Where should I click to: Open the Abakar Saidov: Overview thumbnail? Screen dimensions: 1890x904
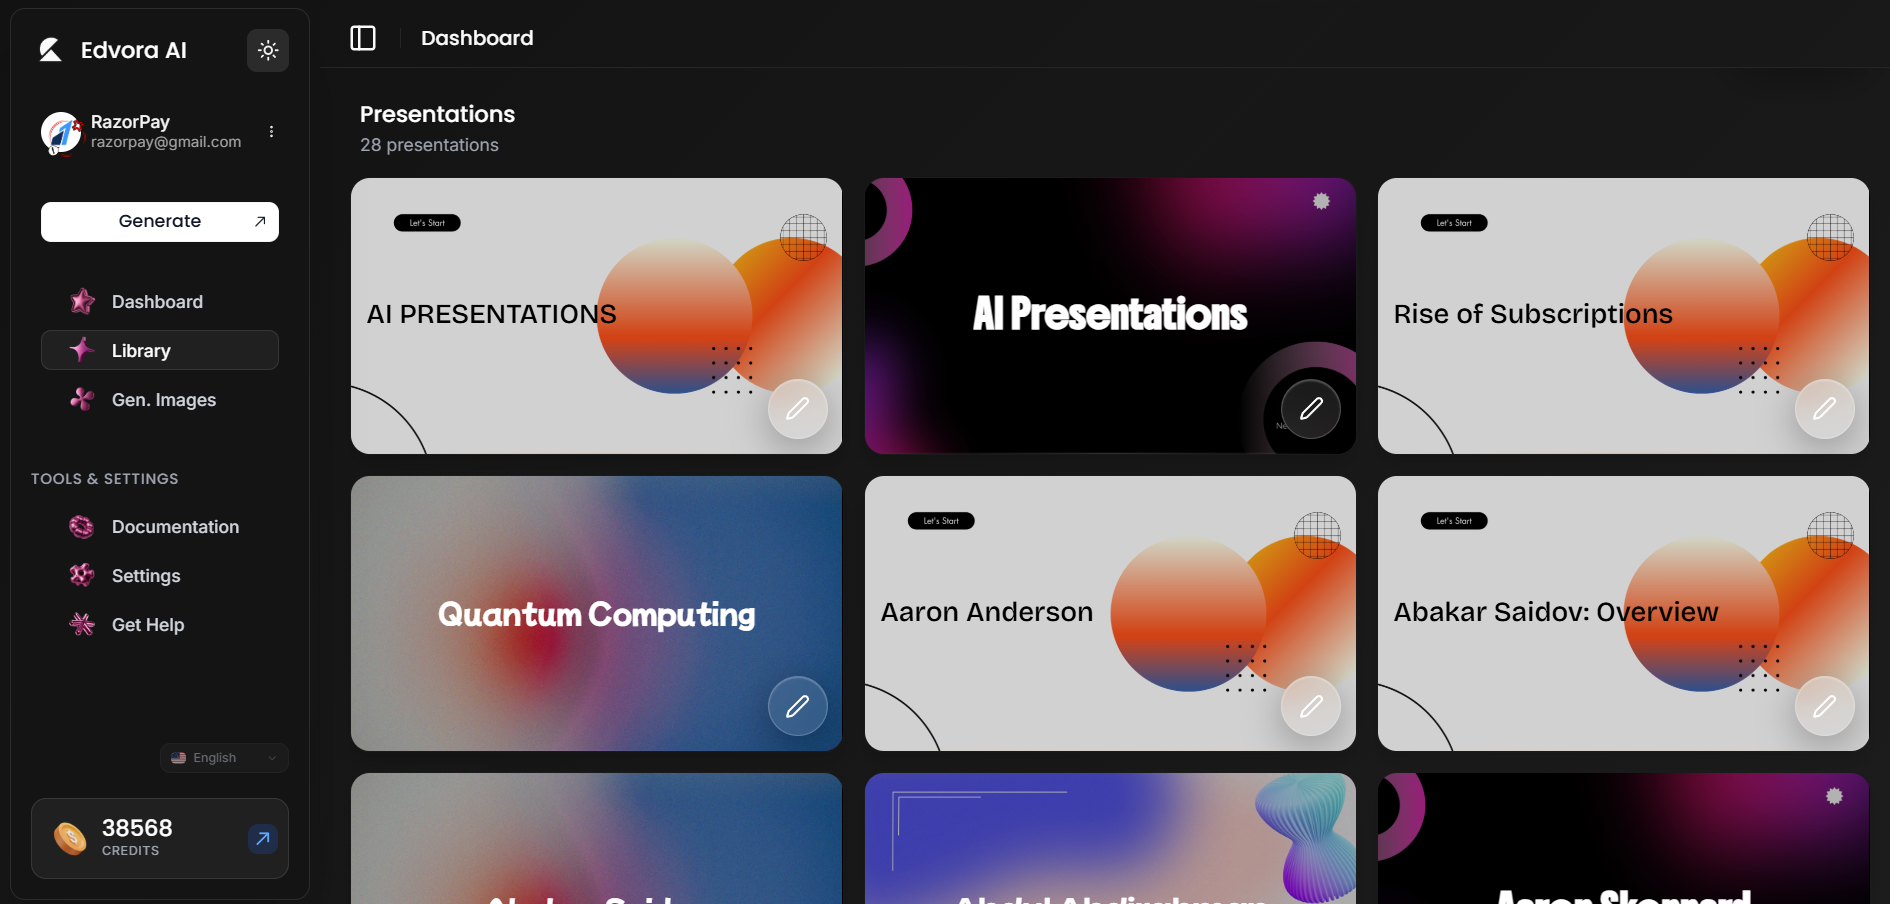1623,613
